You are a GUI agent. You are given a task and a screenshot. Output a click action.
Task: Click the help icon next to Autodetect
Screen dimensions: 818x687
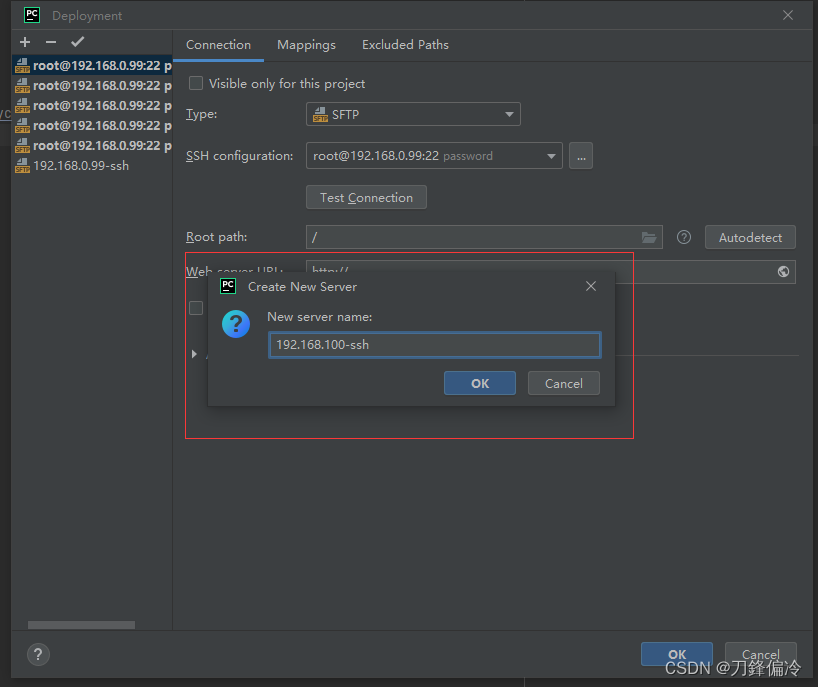click(x=684, y=236)
